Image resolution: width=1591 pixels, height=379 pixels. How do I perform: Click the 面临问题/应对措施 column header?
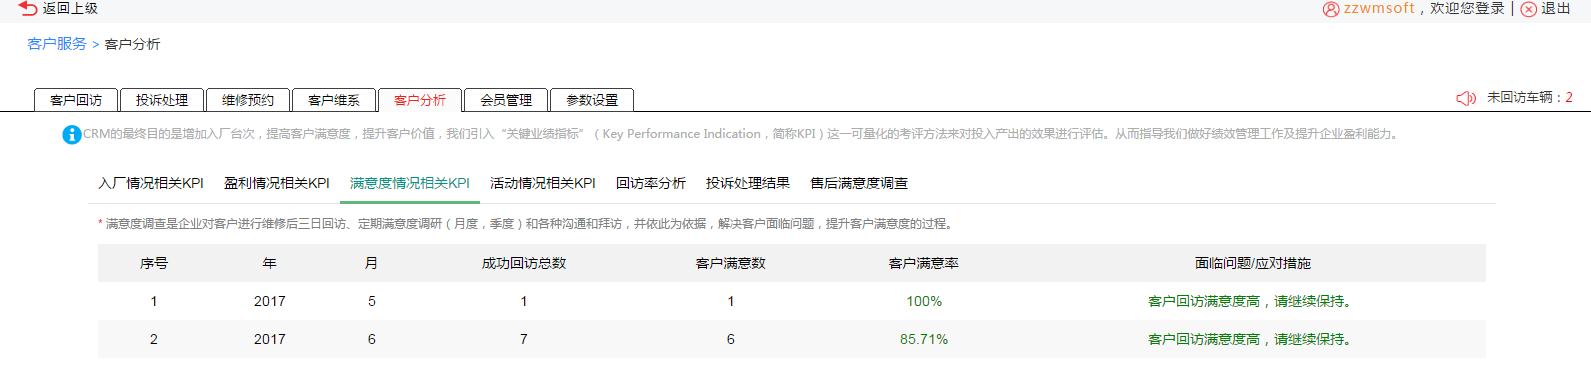1253,263
